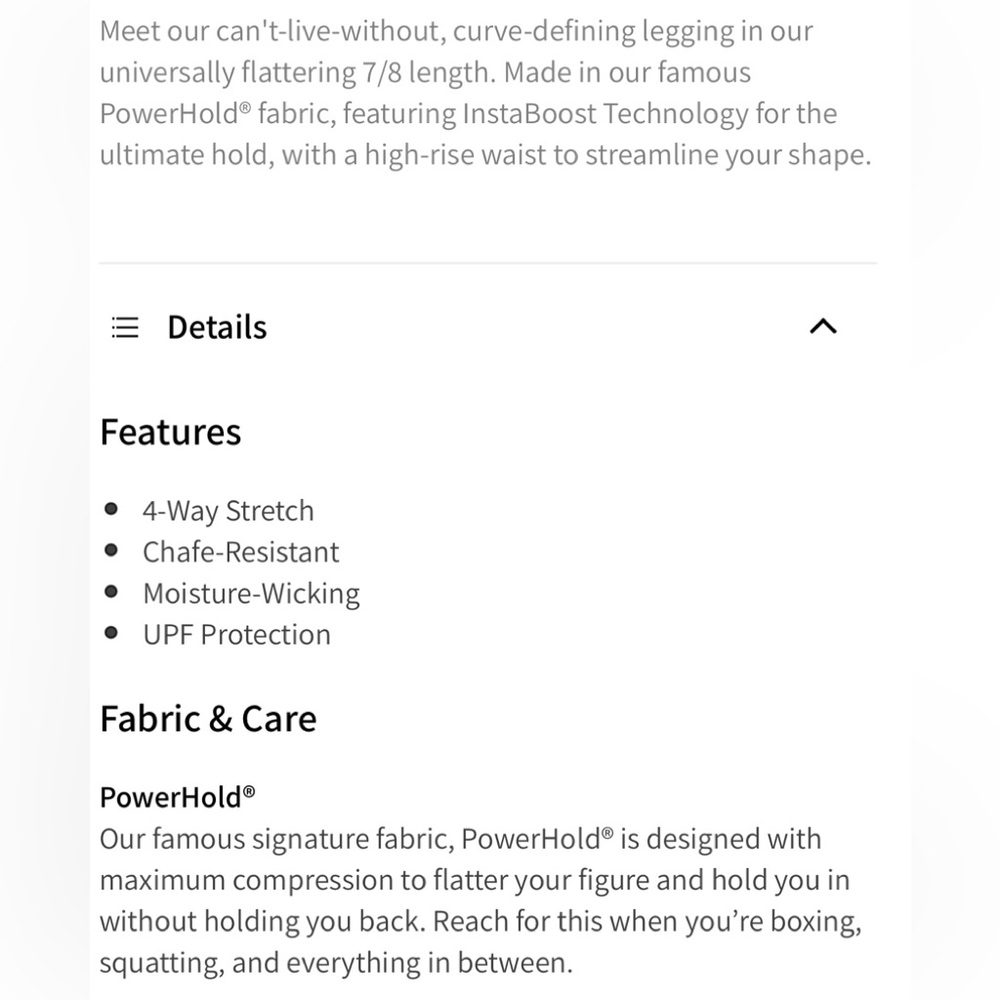The width and height of the screenshot is (1000, 1000).
Task: Click the registered trademark symbol after PowerHold
Action: [250, 789]
